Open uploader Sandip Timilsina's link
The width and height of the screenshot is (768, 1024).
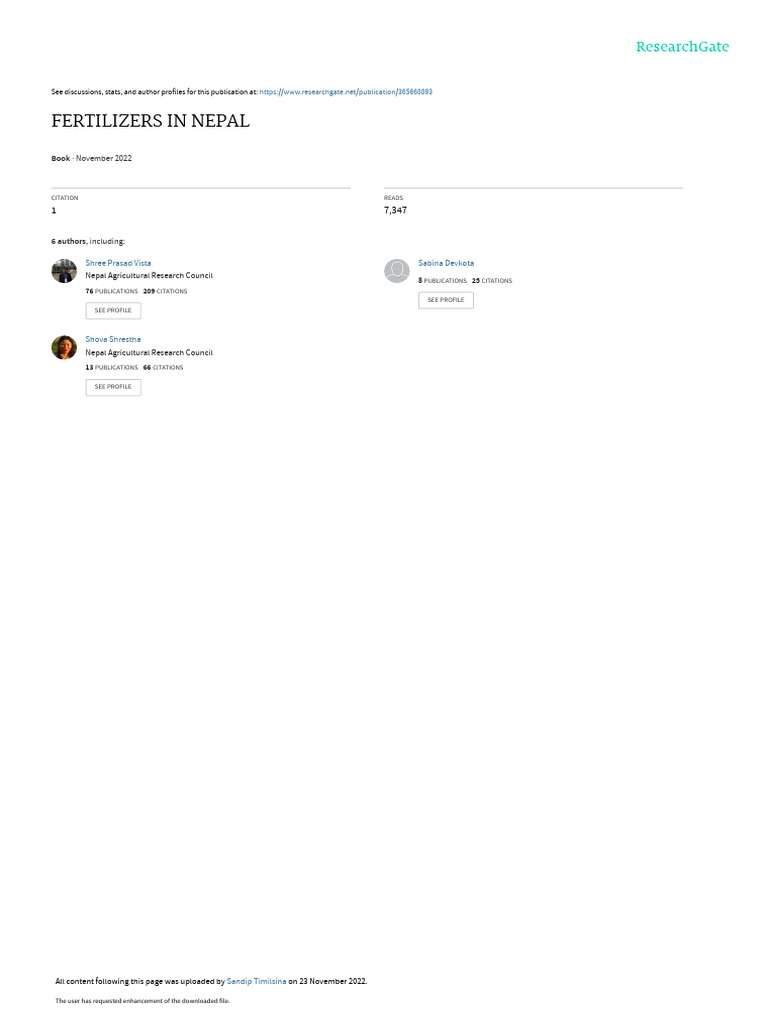[256, 982]
